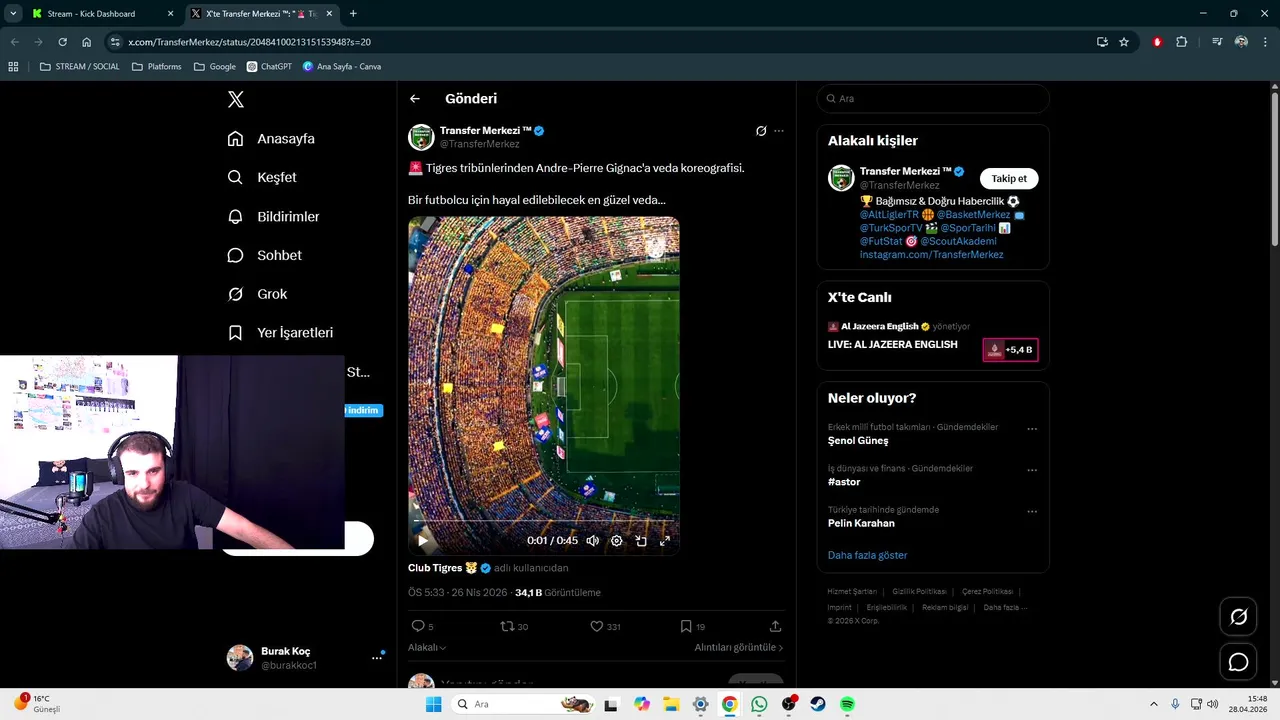Open Grok from sidebar

(x=257, y=294)
